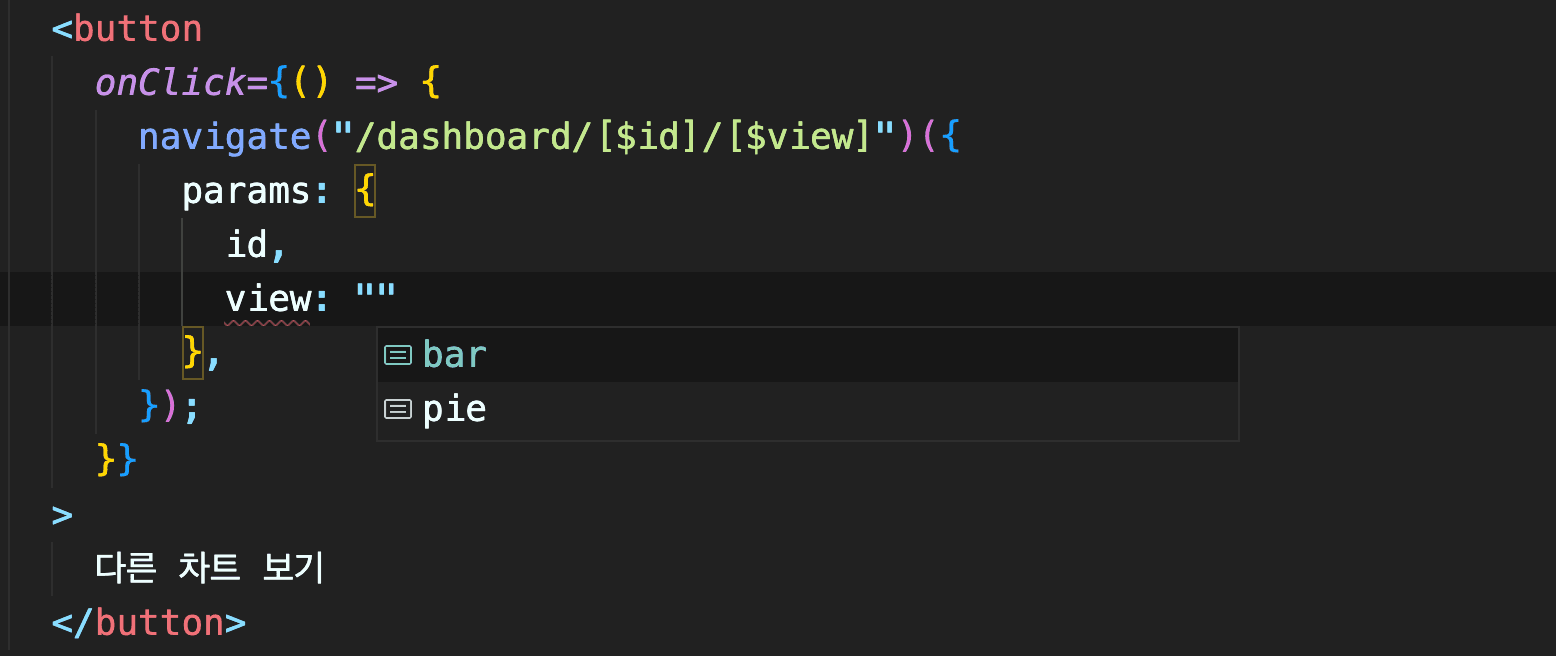
Task: Click the Korean button label text 다른 차트 보기
Action: pyautogui.click(x=210, y=568)
